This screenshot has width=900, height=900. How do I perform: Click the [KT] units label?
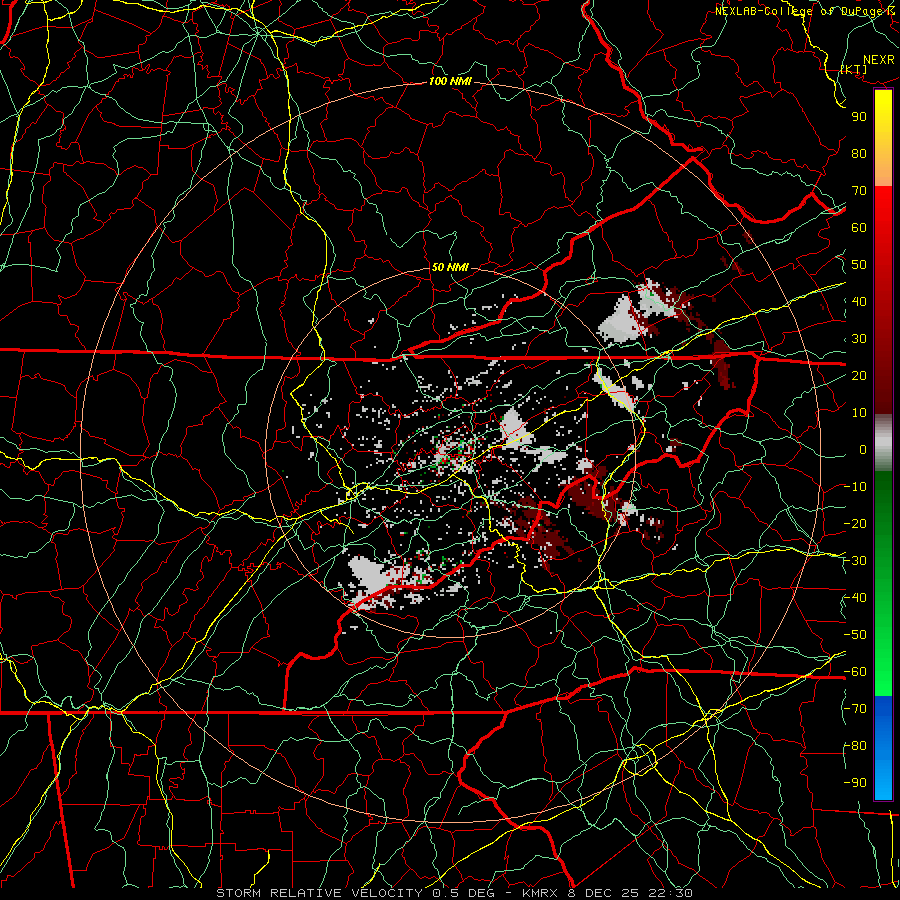(854, 69)
